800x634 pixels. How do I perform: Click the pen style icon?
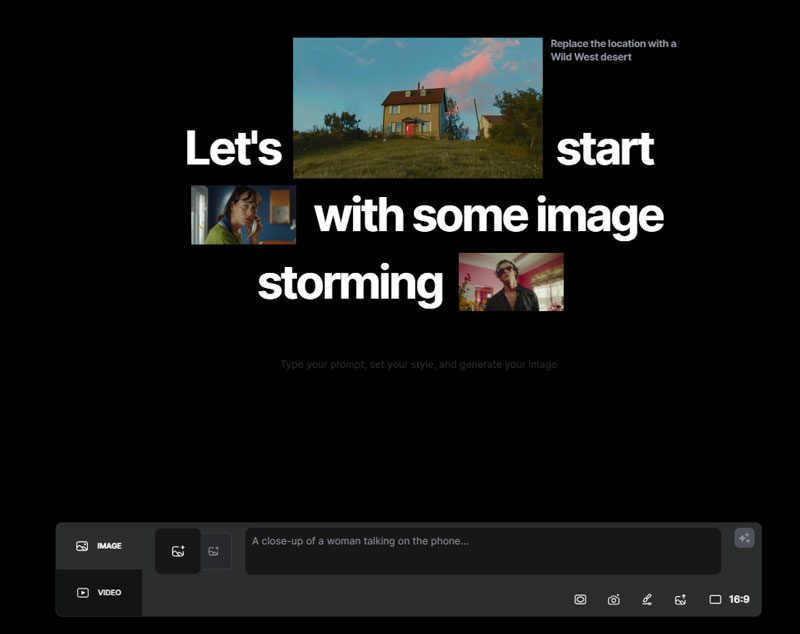647,600
